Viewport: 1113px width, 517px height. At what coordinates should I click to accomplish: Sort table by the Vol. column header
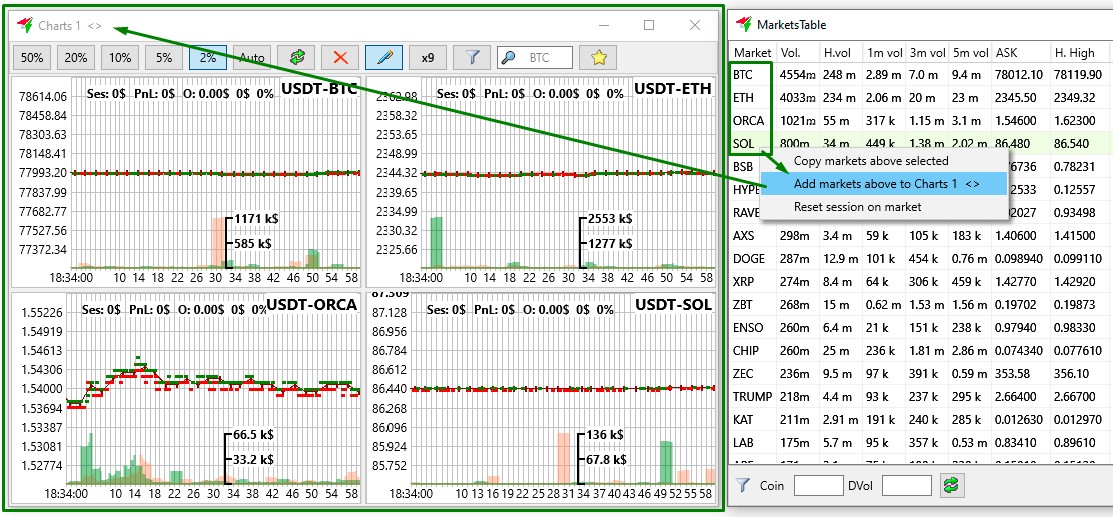(790, 52)
